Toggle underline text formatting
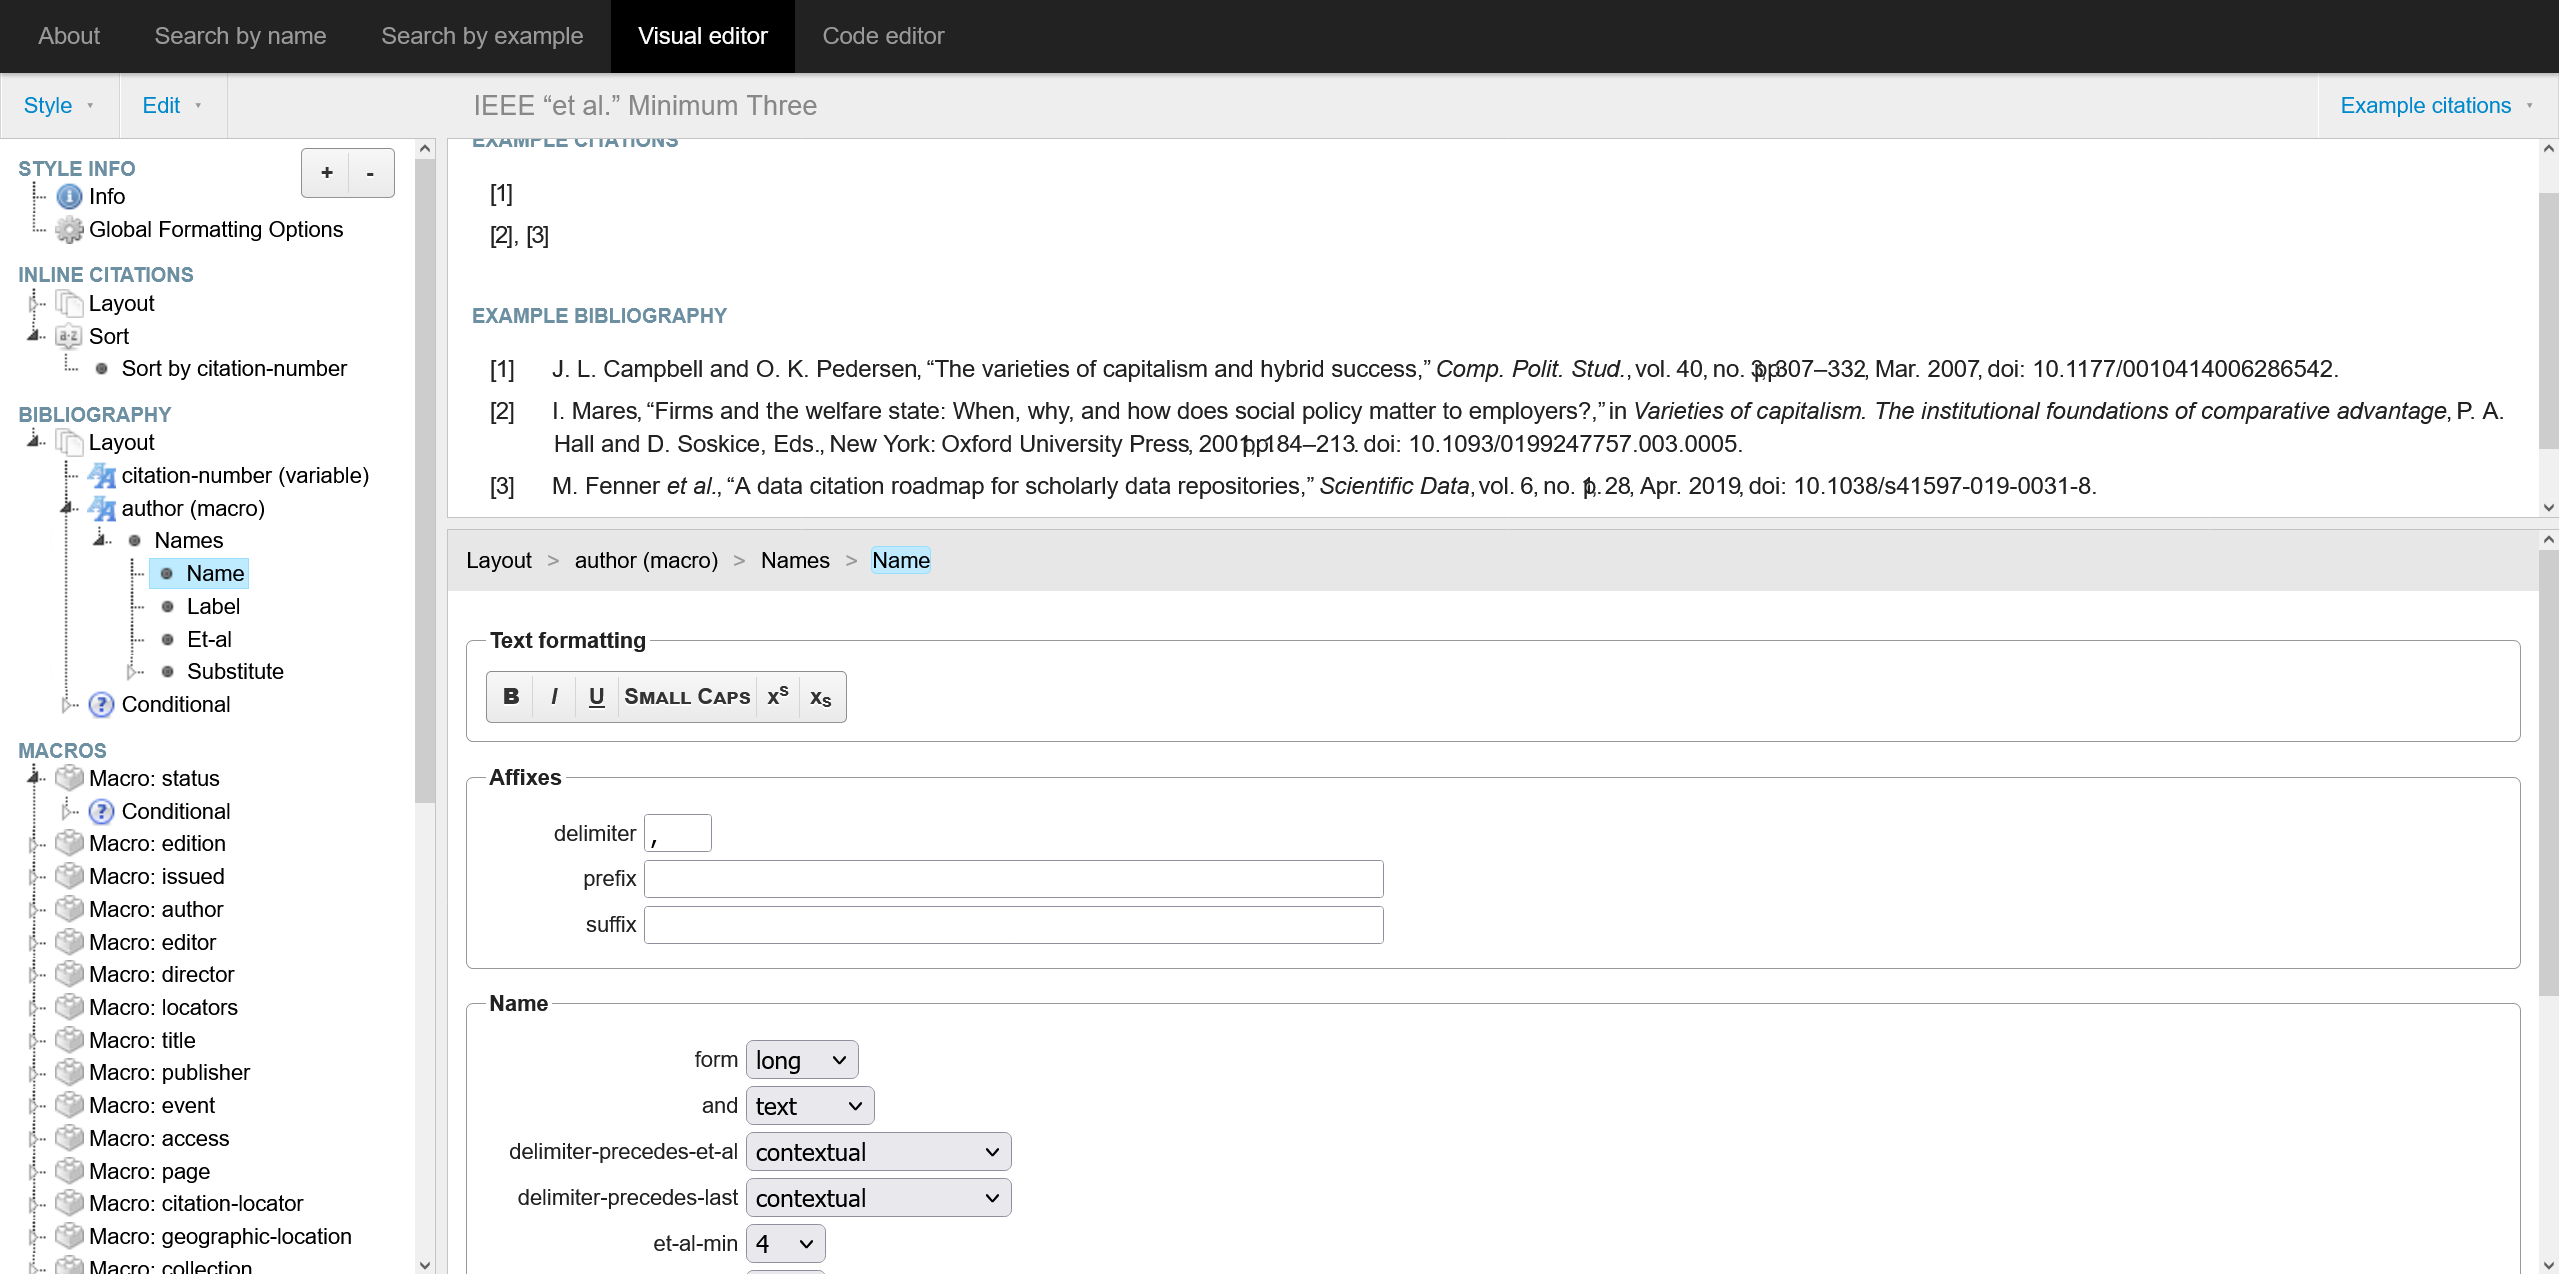Image resolution: width=2560 pixels, height=1274 pixels. (x=597, y=697)
